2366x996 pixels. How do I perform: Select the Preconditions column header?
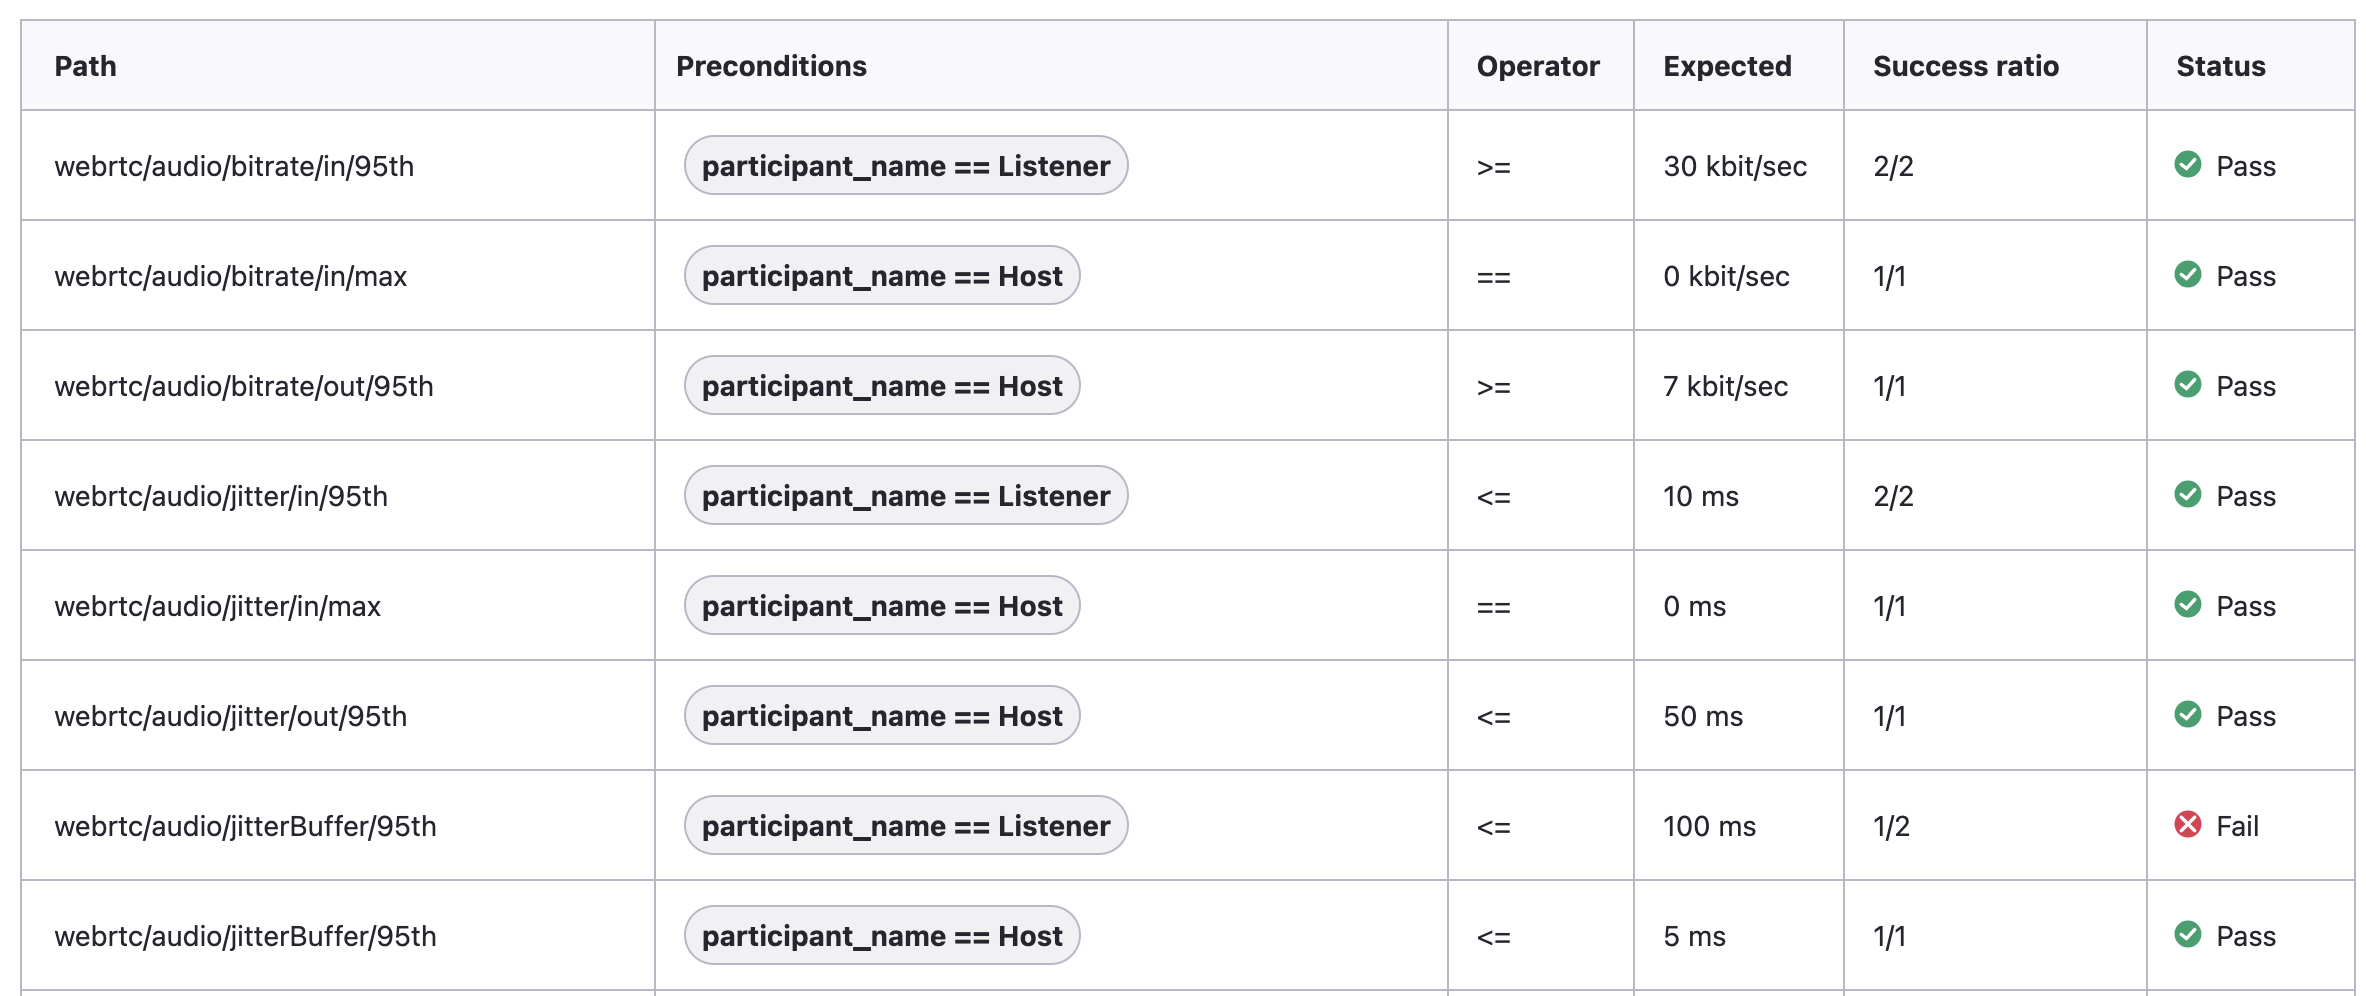coord(771,66)
